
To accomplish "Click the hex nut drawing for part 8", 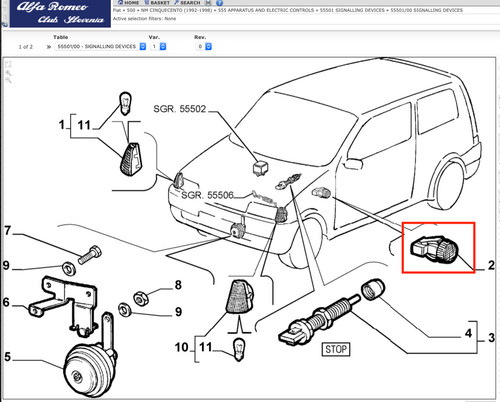I will pos(141,298).
